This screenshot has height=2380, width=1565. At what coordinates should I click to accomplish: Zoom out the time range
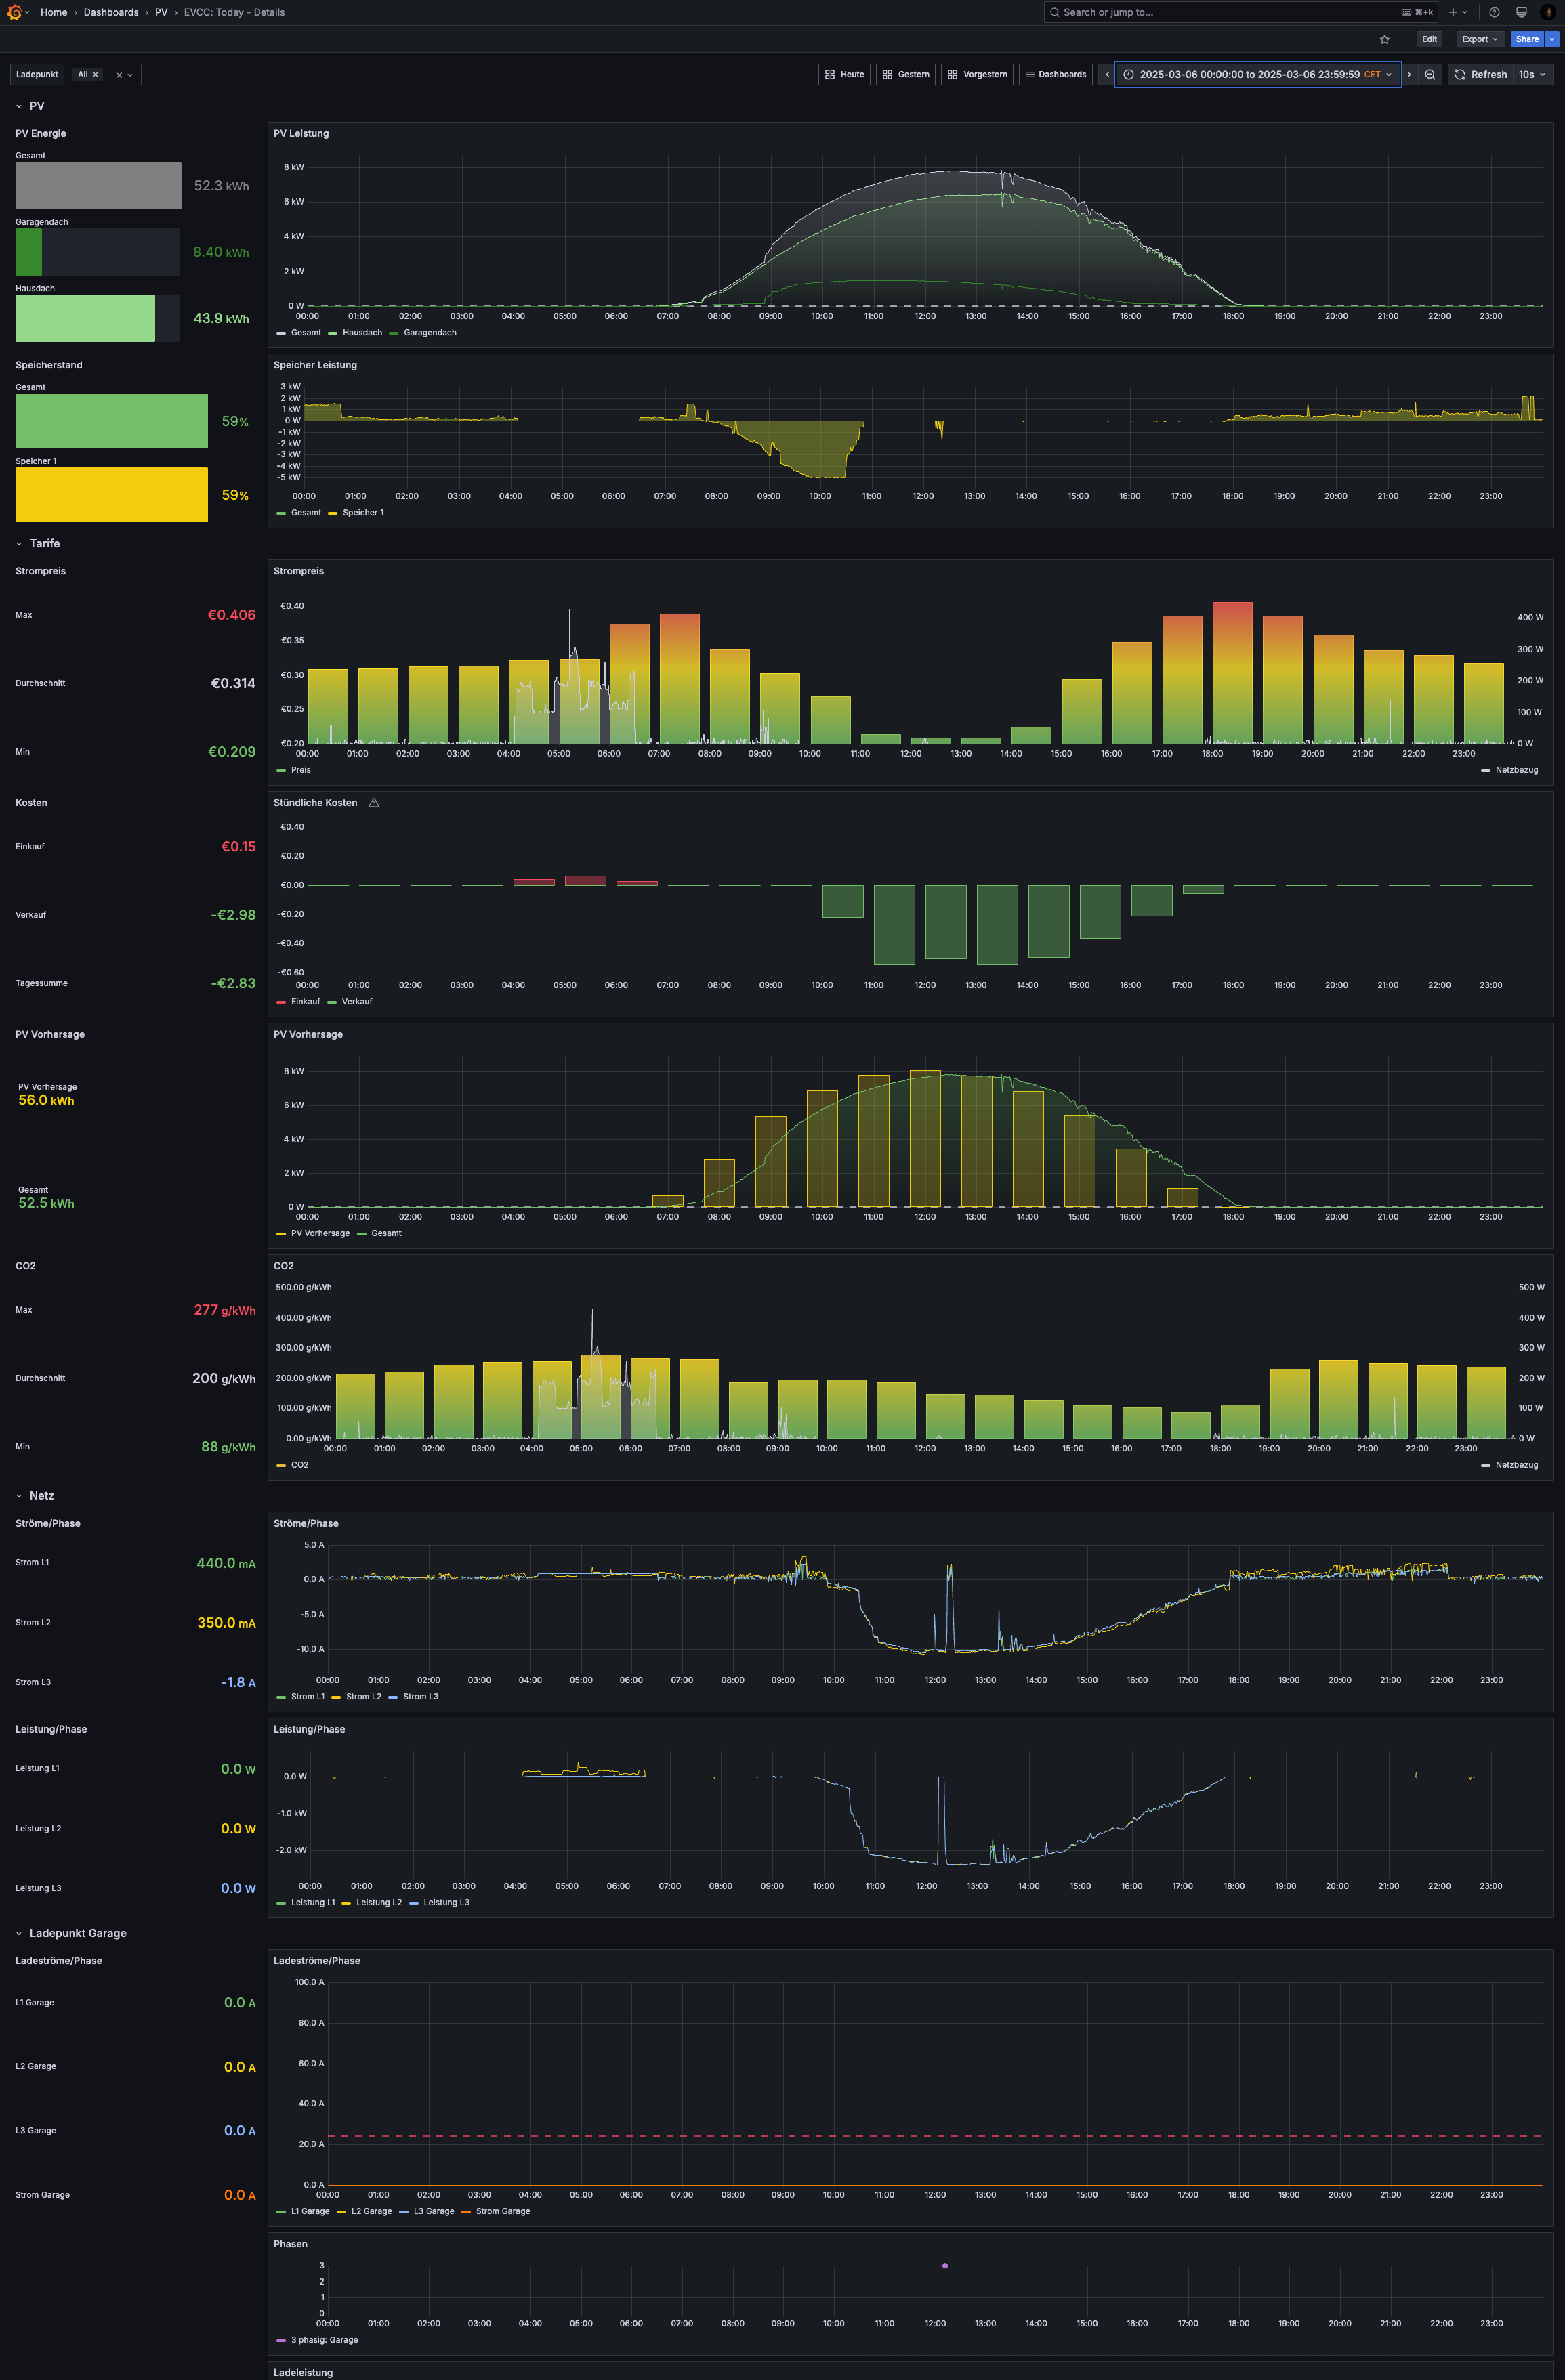(x=1430, y=74)
